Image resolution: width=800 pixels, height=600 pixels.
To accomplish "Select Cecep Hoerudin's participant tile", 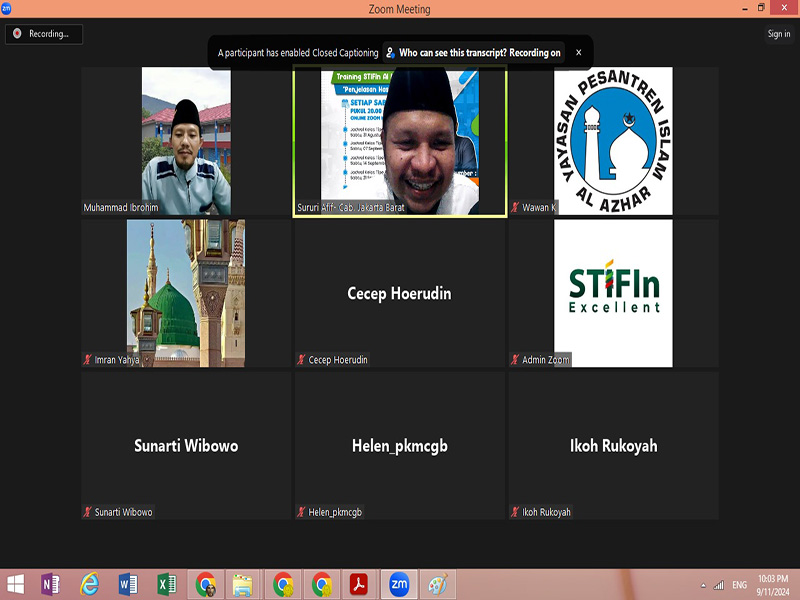I will [x=400, y=292].
